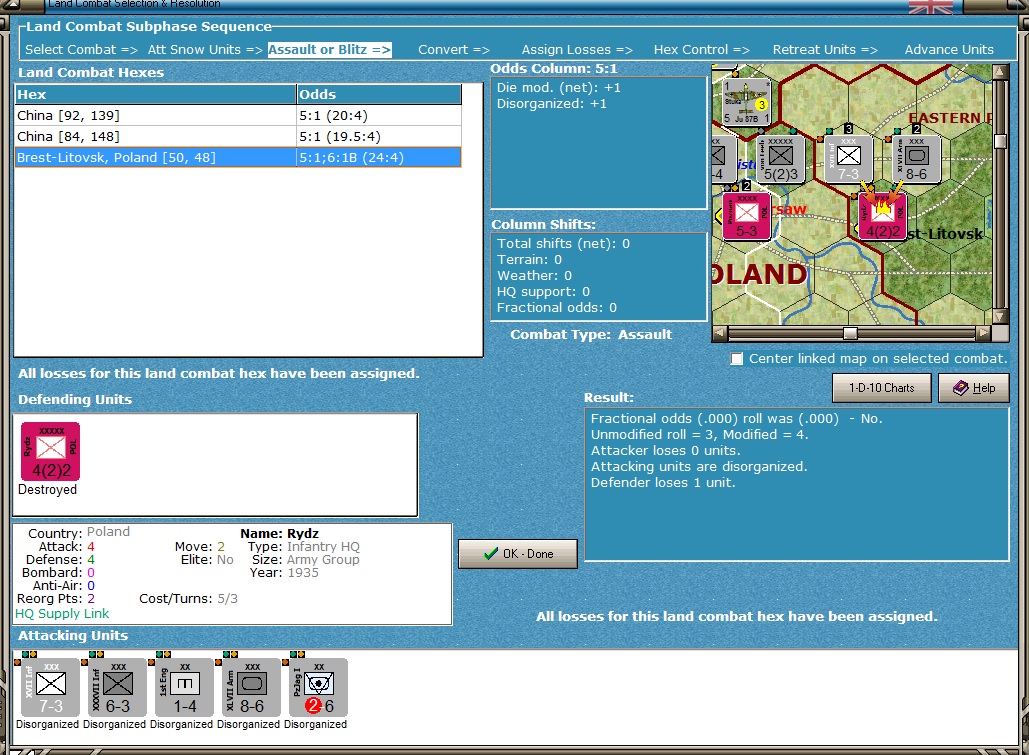Click the British flag icon in title bar

tap(931, 7)
